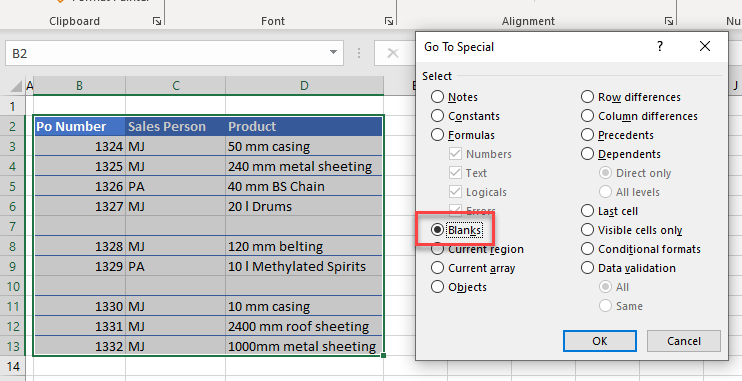Click cell with 2400 mm roof sheeting
This screenshot has height=381, width=742.
304,326
